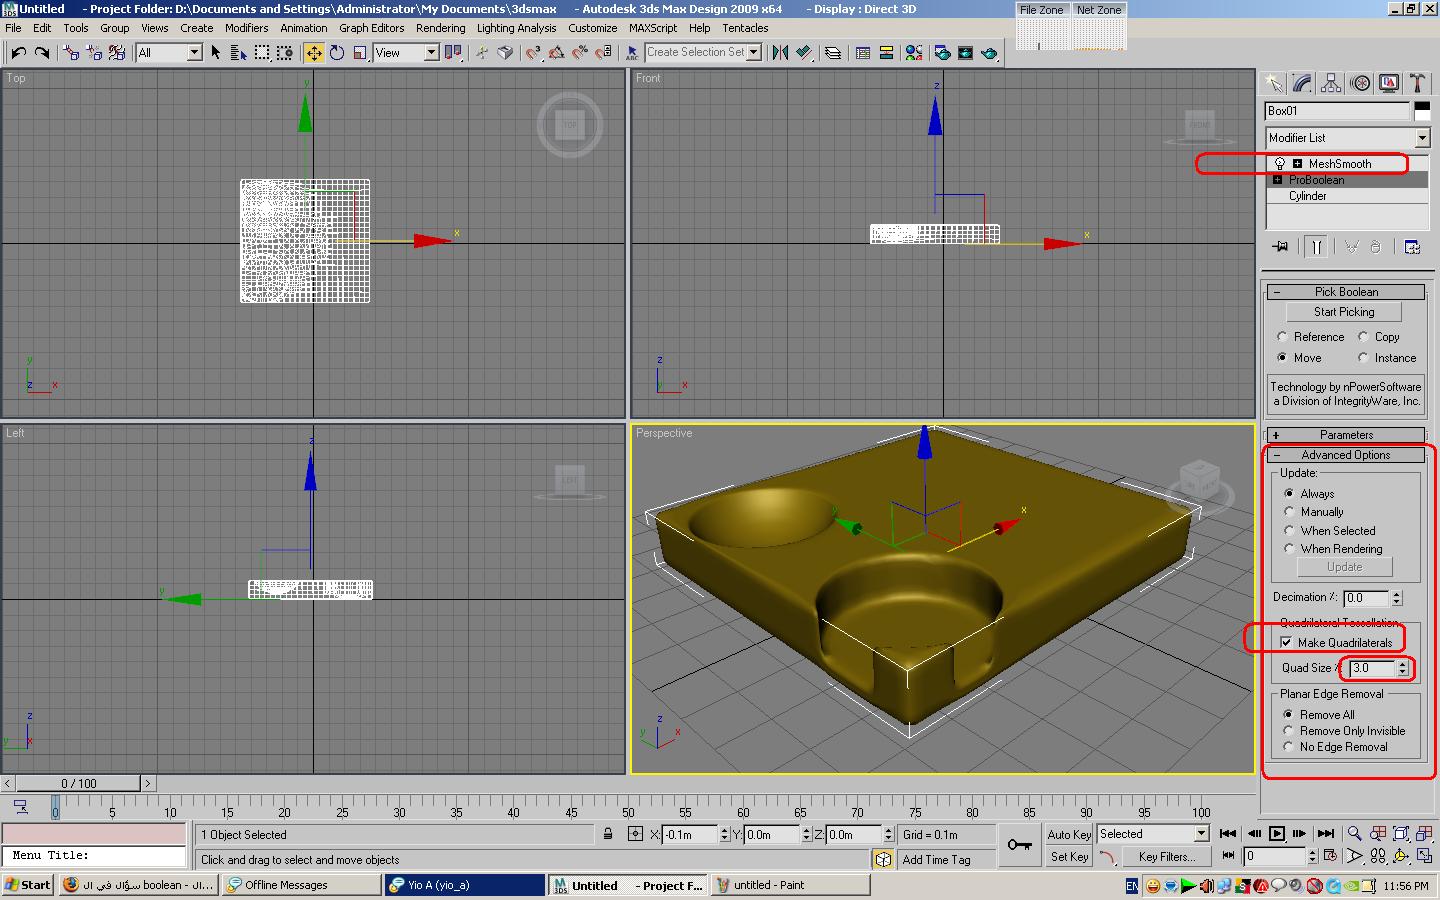Activate the Select and Rotate tool
1440x900 pixels.
(x=337, y=52)
